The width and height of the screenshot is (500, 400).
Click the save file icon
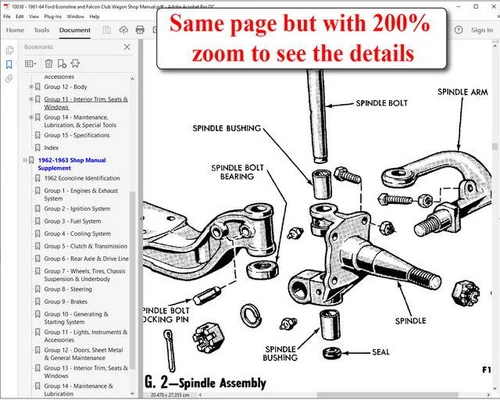(x=107, y=30)
